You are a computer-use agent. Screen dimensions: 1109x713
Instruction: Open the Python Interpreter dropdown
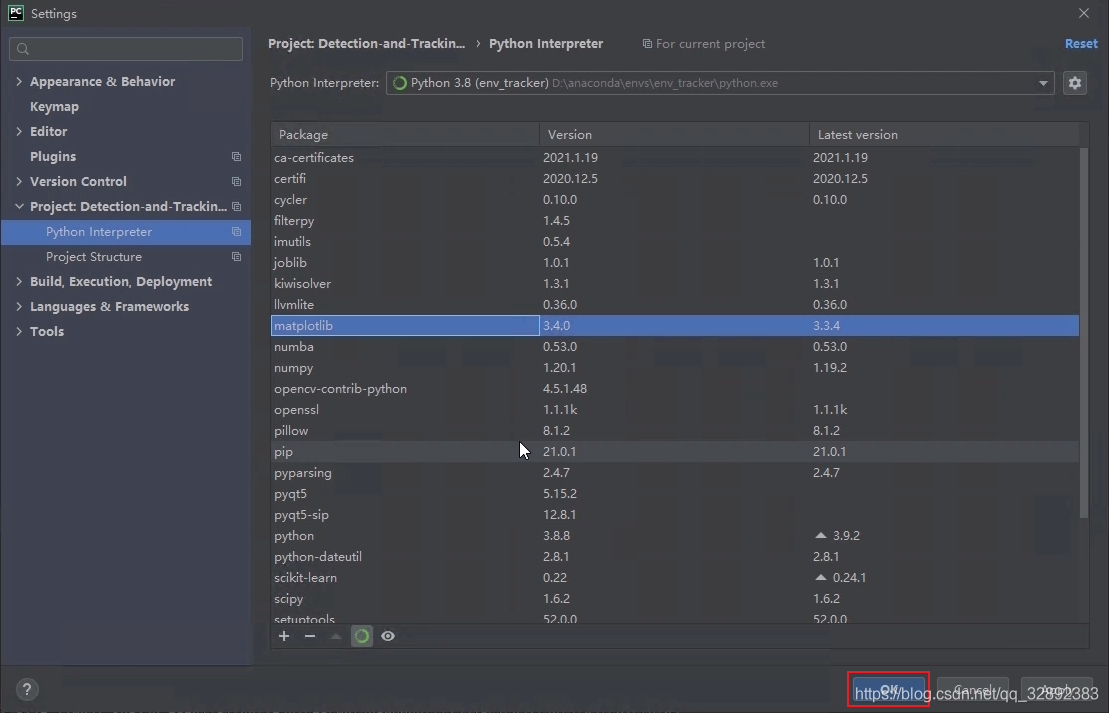pos(1043,83)
